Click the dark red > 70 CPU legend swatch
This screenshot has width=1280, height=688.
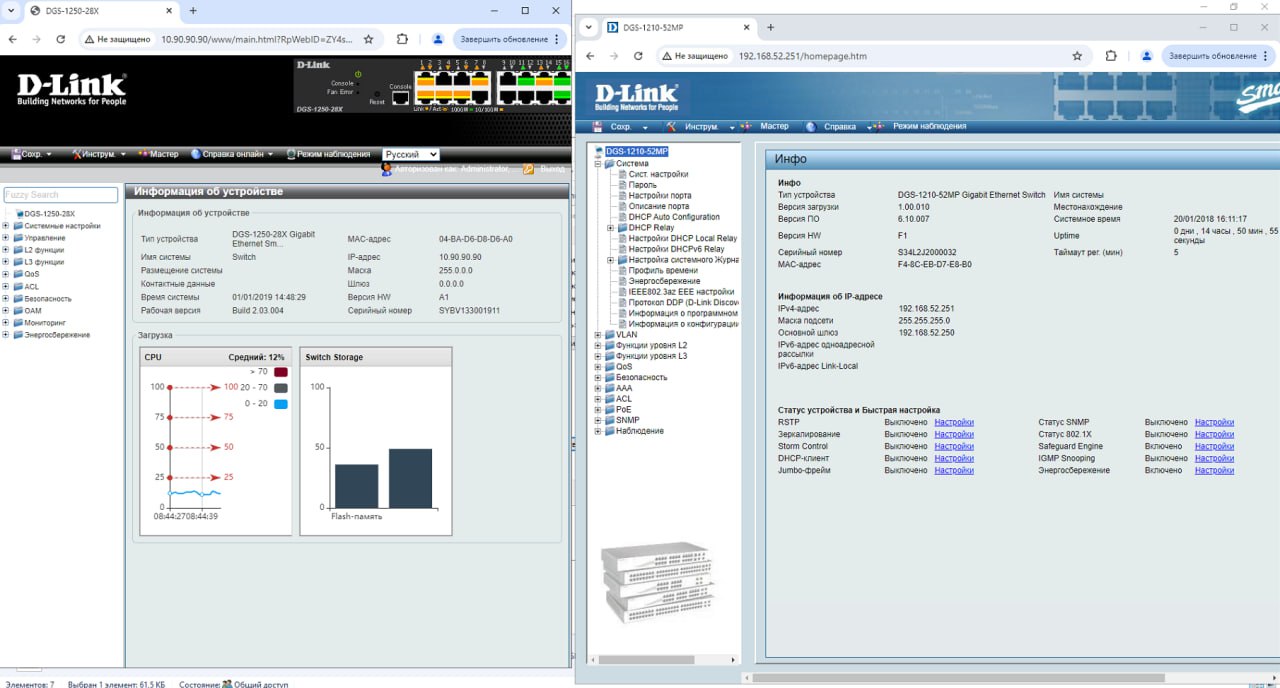point(281,372)
